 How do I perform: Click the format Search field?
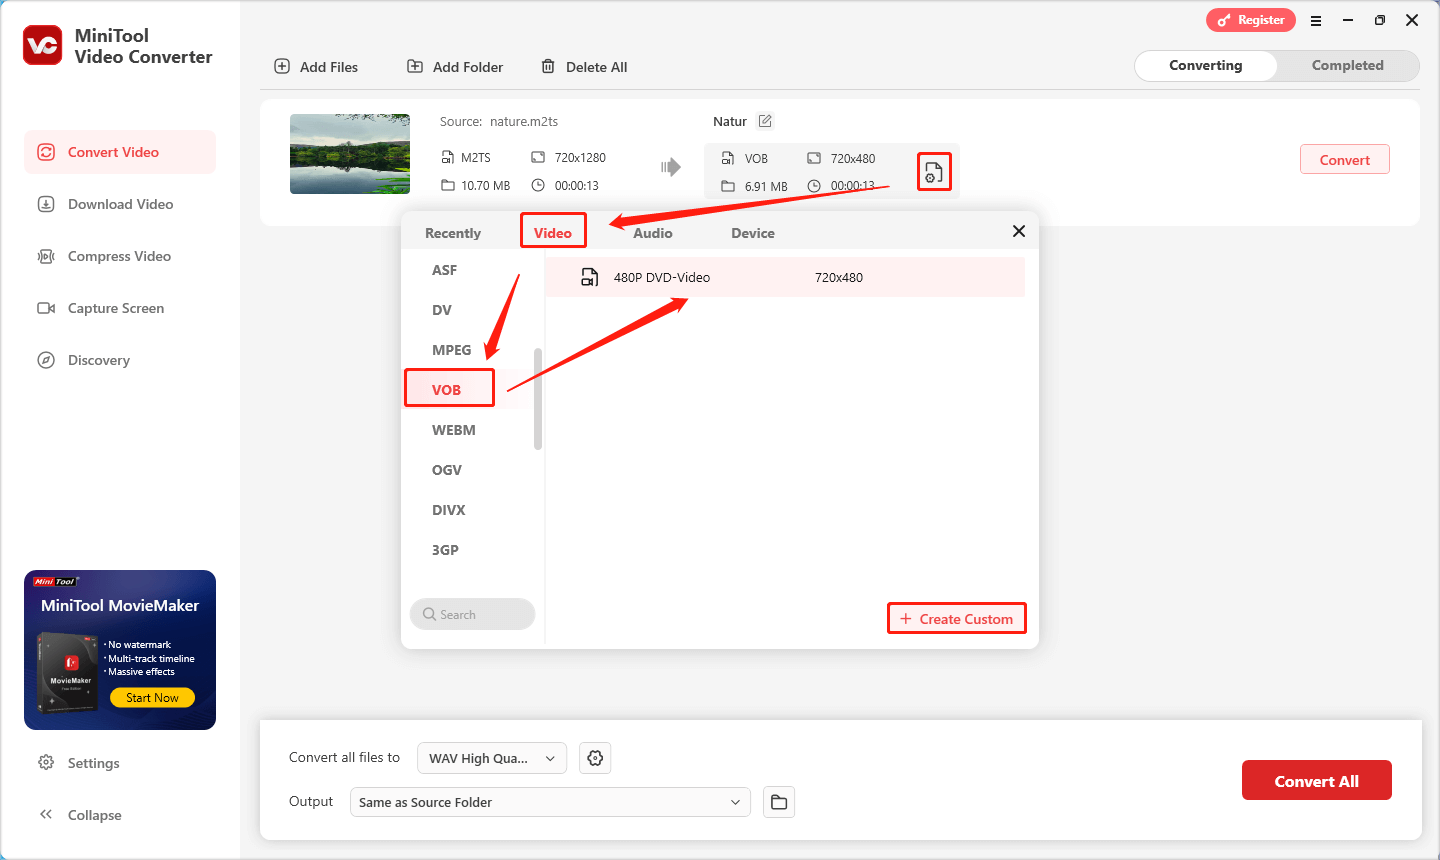[472, 614]
